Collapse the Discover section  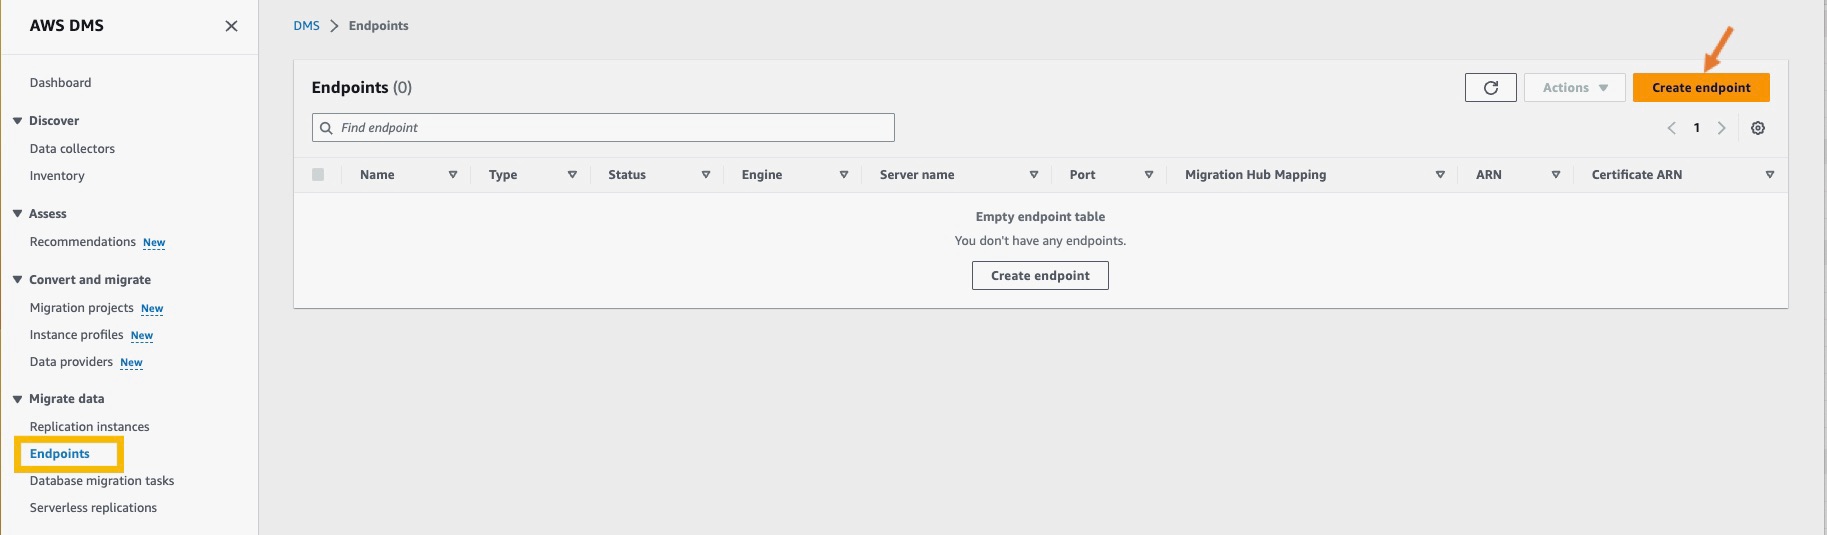[x=17, y=121]
